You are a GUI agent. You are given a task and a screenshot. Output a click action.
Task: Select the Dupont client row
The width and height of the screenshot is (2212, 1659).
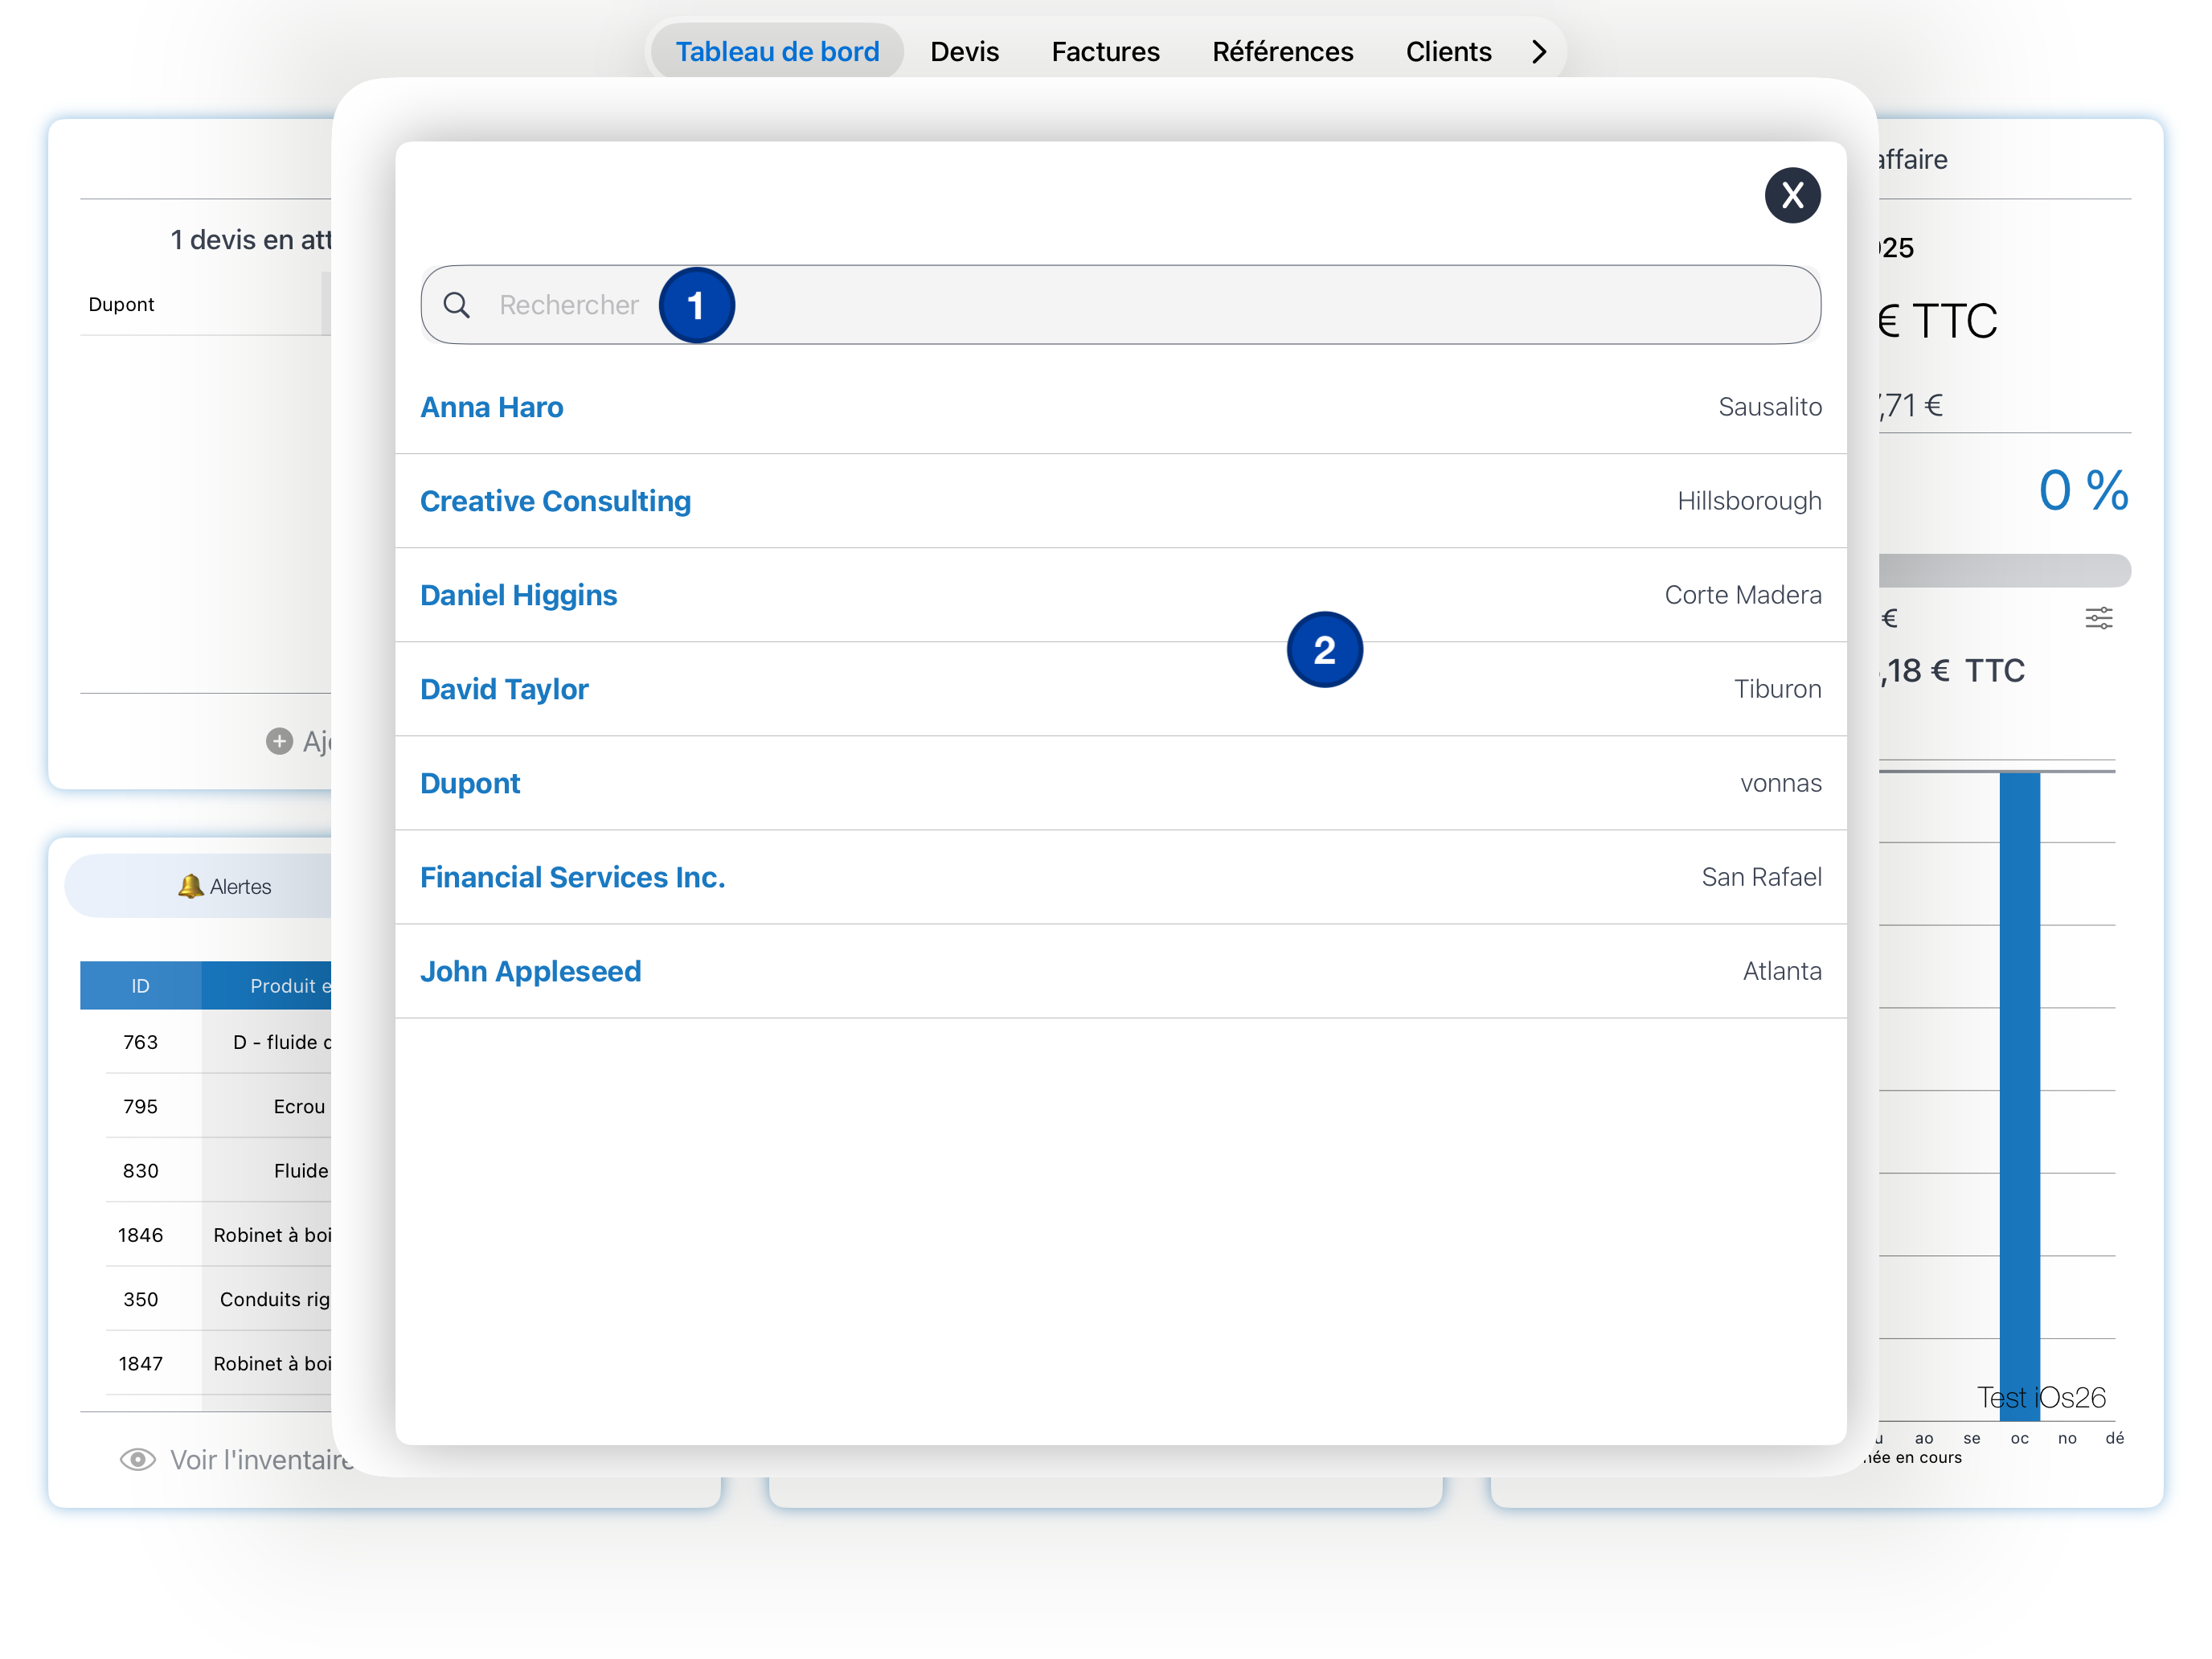click(470, 783)
